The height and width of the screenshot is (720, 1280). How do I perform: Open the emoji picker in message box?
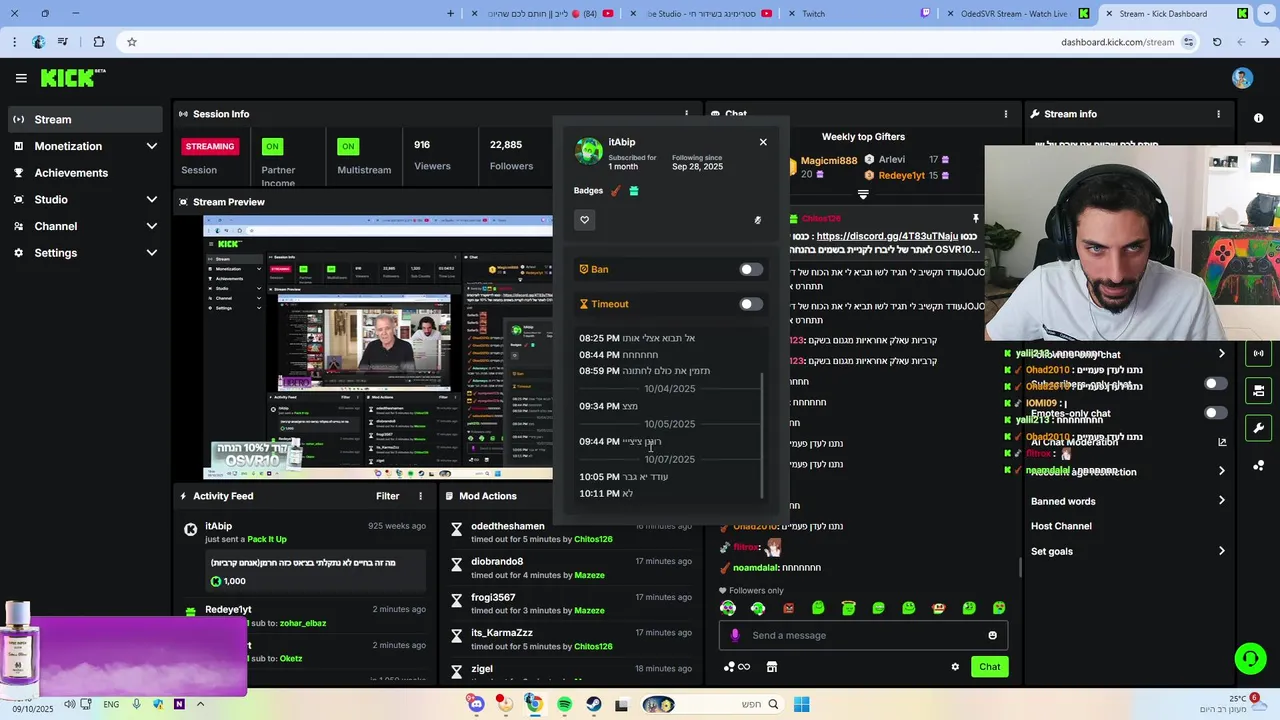[x=992, y=635]
